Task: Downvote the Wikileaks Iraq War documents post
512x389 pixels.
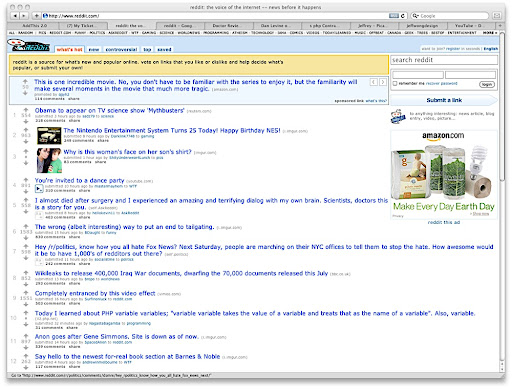Action: pyautogui.click(x=26, y=284)
